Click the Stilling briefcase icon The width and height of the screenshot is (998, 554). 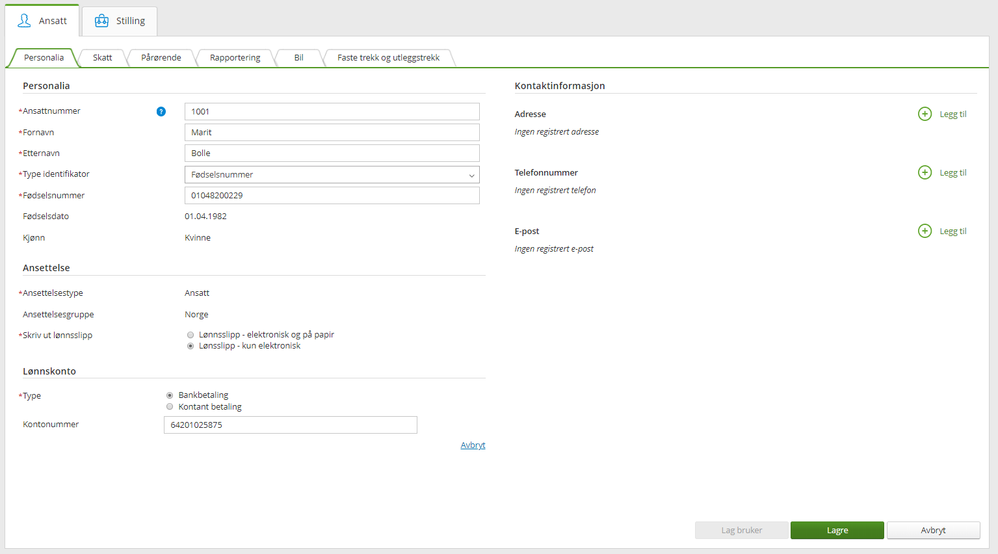[101, 20]
